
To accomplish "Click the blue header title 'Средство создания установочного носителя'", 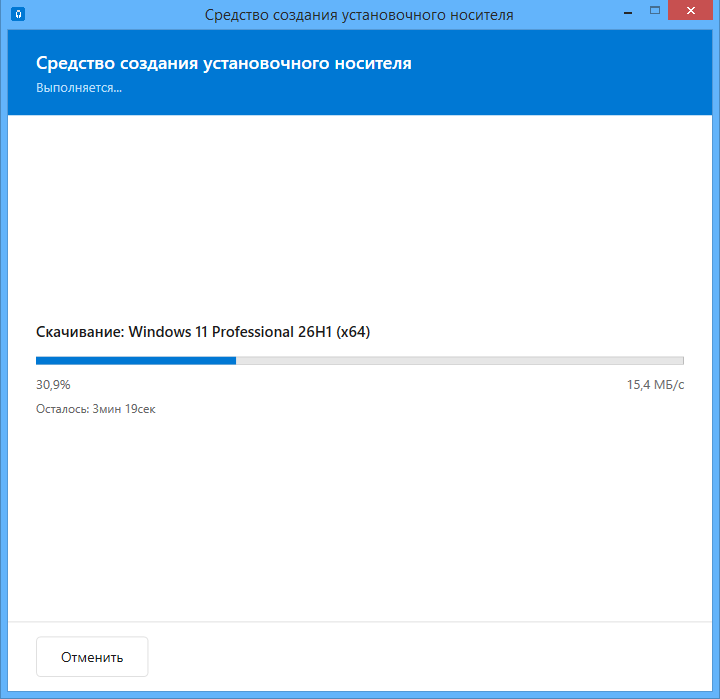I will click(x=224, y=63).
